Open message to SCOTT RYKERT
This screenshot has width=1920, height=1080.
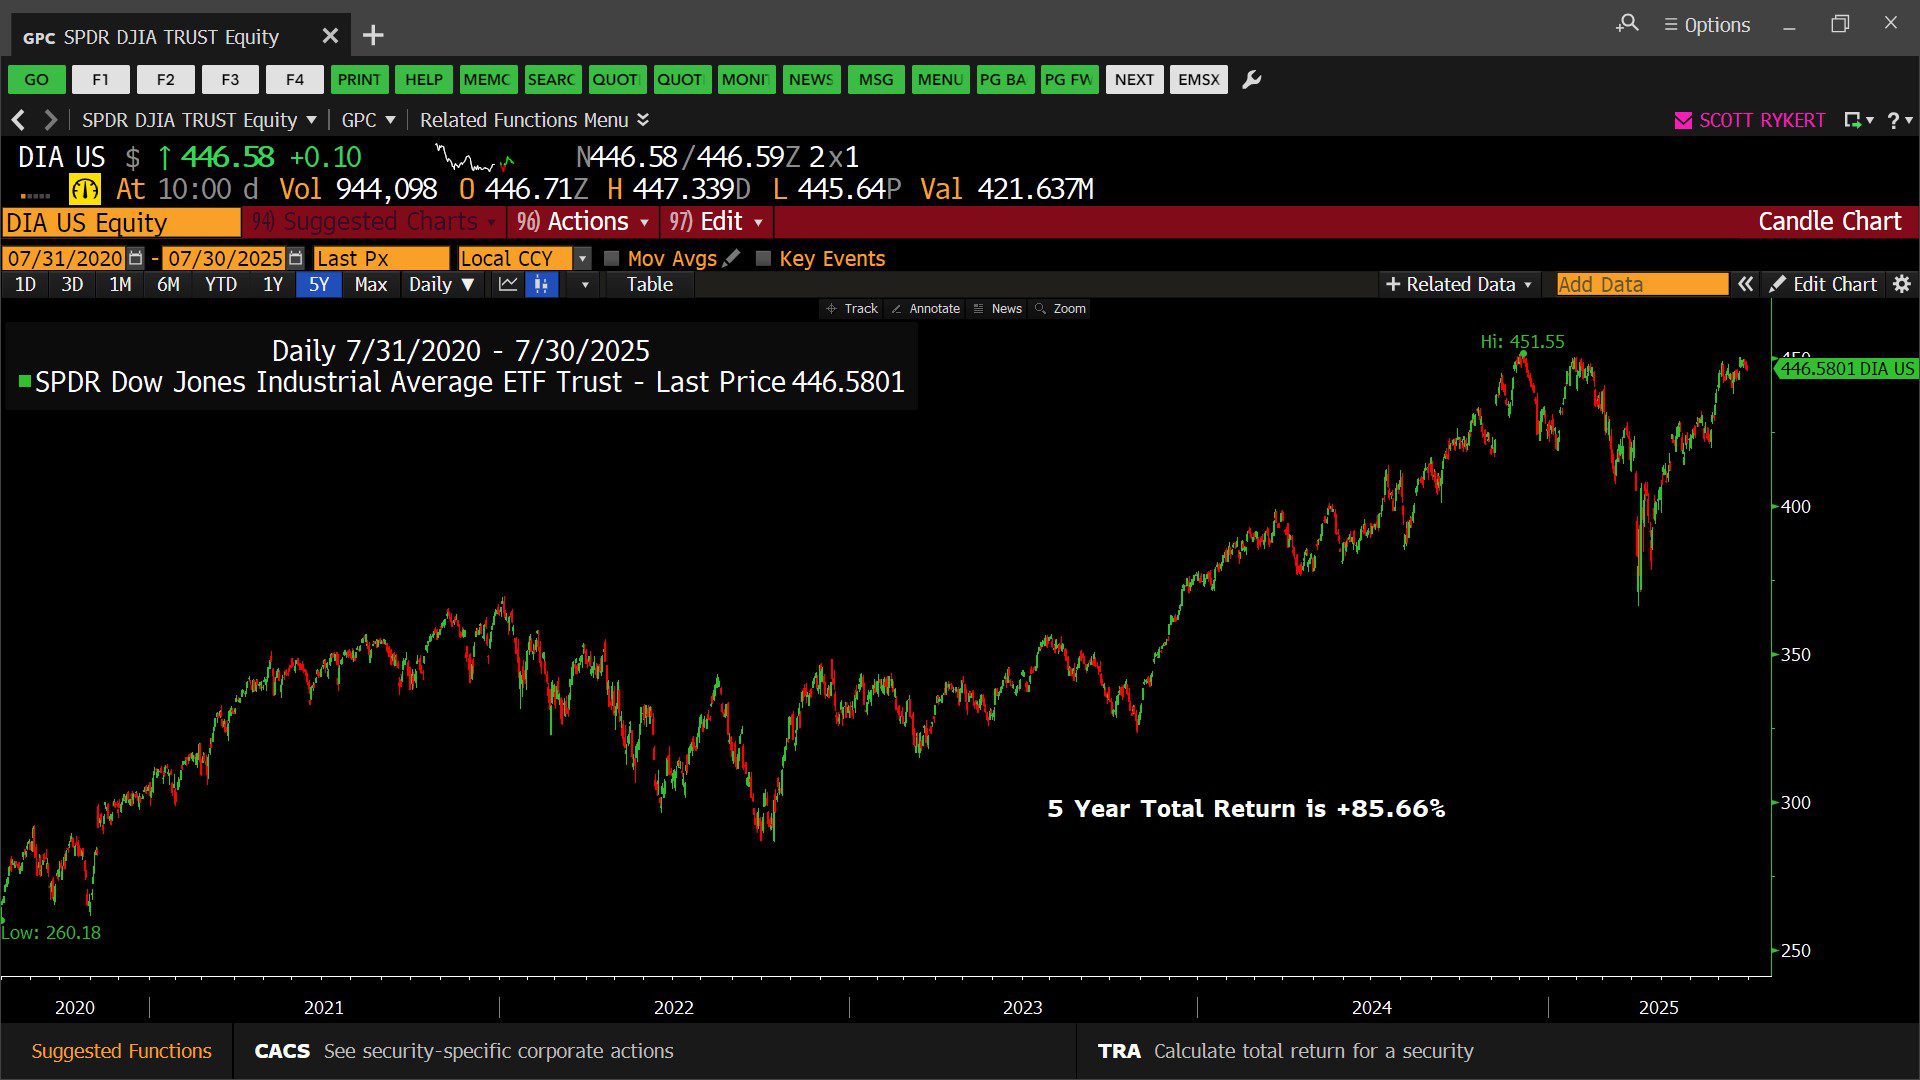point(1762,120)
